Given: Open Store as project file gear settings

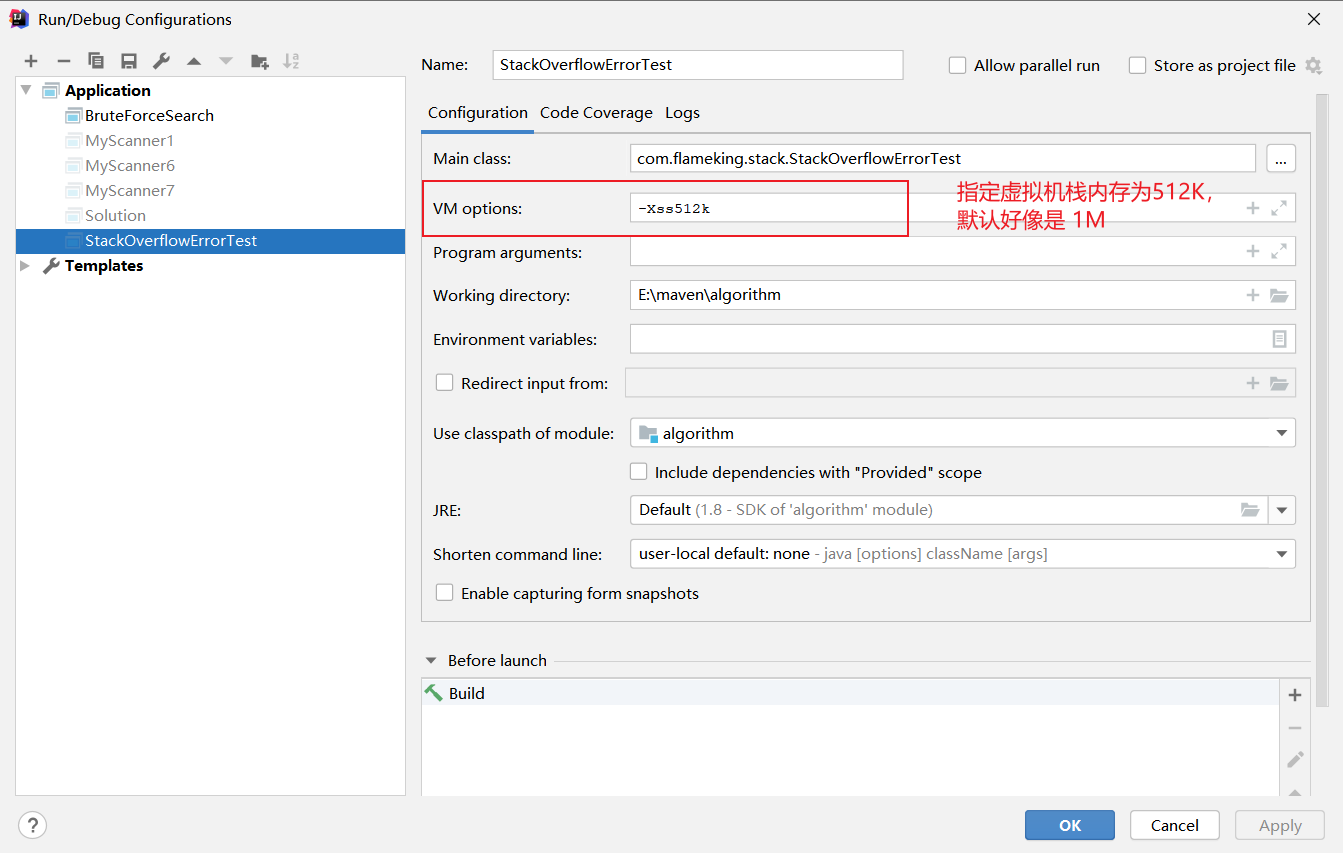Looking at the screenshot, I should tap(1313, 66).
